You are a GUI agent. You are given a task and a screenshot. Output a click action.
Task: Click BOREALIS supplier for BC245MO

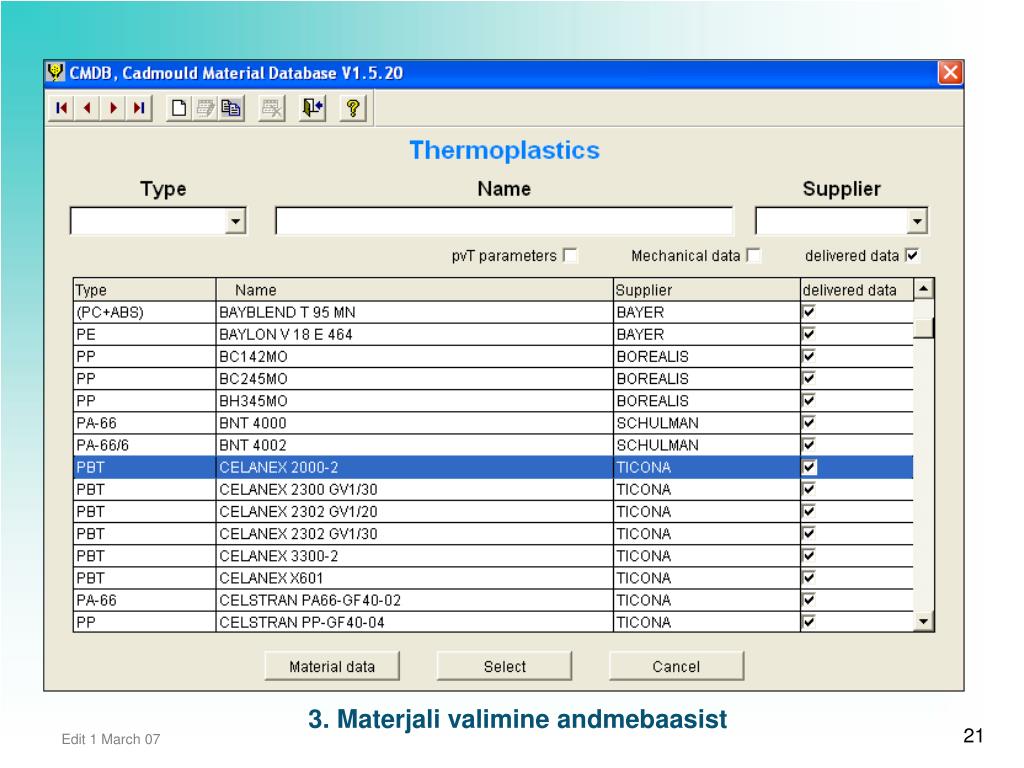707,379
